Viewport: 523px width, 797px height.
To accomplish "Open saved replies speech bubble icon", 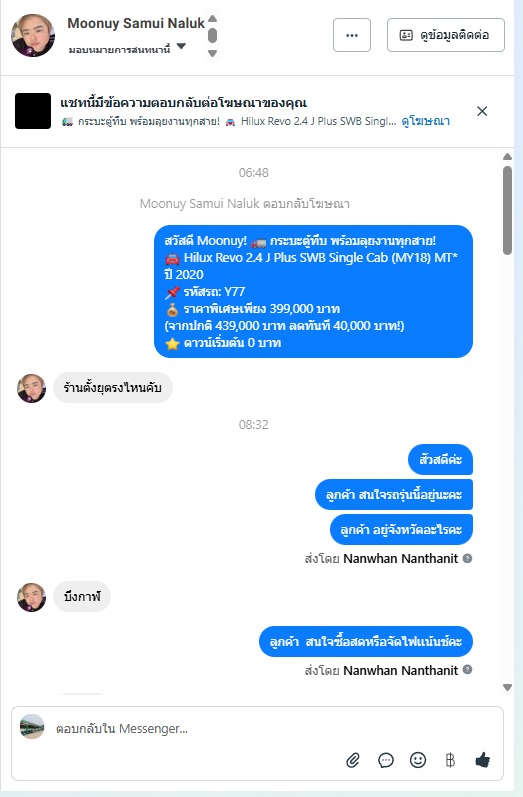I will coord(386,760).
